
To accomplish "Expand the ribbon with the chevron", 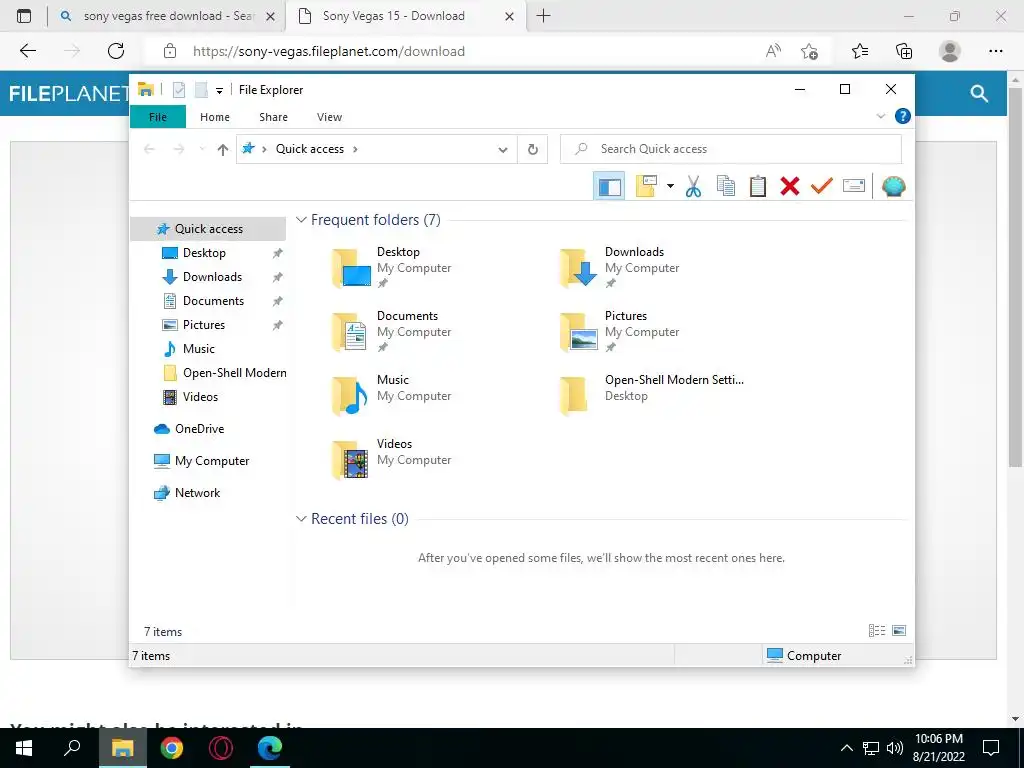I will (x=880, y=116).
